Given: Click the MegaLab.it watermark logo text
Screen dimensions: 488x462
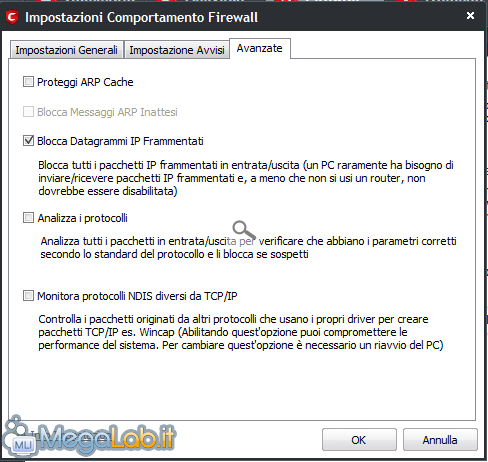Looking at the screenshot, I should coord(107,437).
